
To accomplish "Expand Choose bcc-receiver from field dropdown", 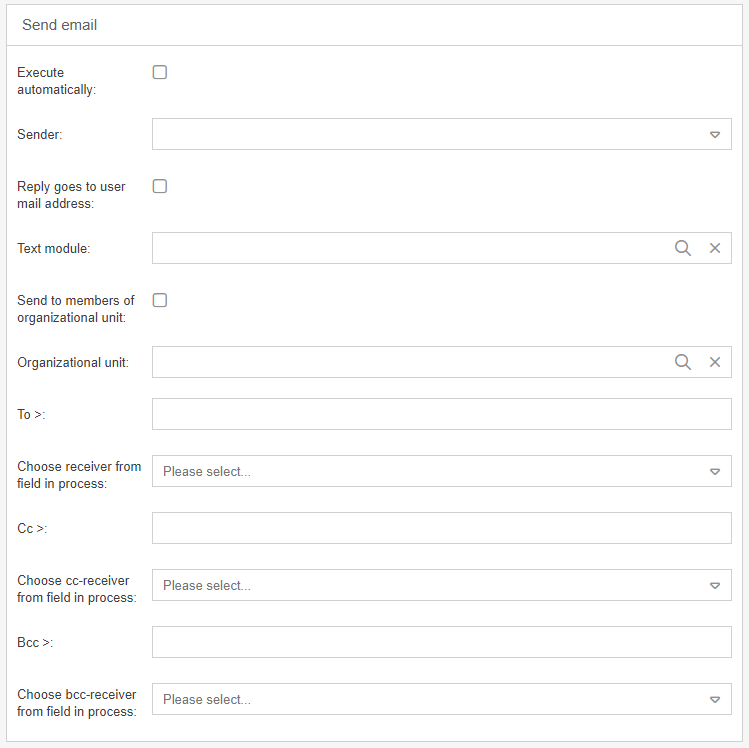I will 715,699.
